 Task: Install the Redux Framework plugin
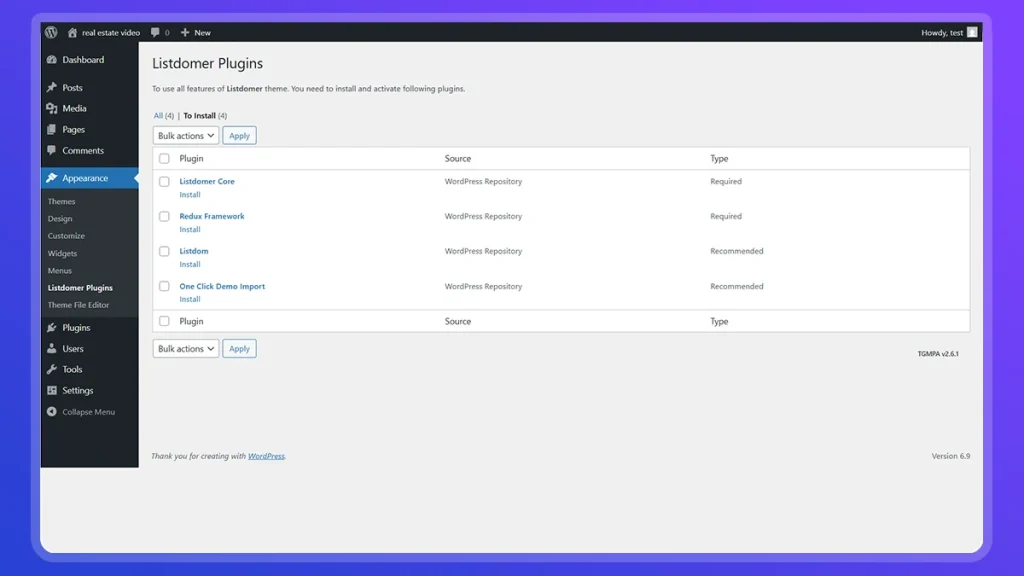pyautogui.click(x=190, y=229)
